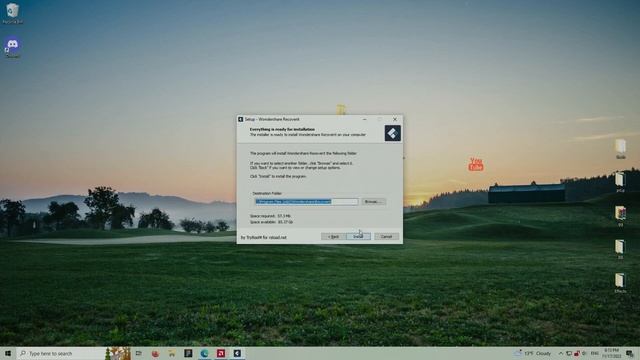Cancel the Wondershare Recoverit setup
The height and width of the screenshot is (360, 640).
point(386,236)
